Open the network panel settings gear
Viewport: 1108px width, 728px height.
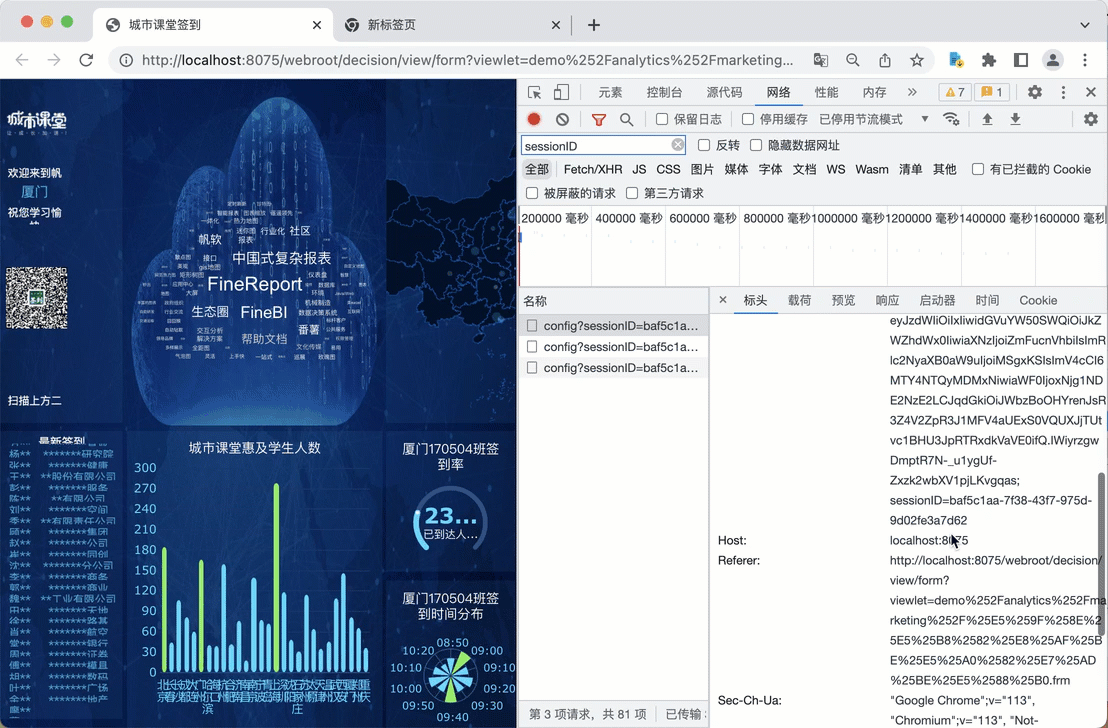point(1090,119)
